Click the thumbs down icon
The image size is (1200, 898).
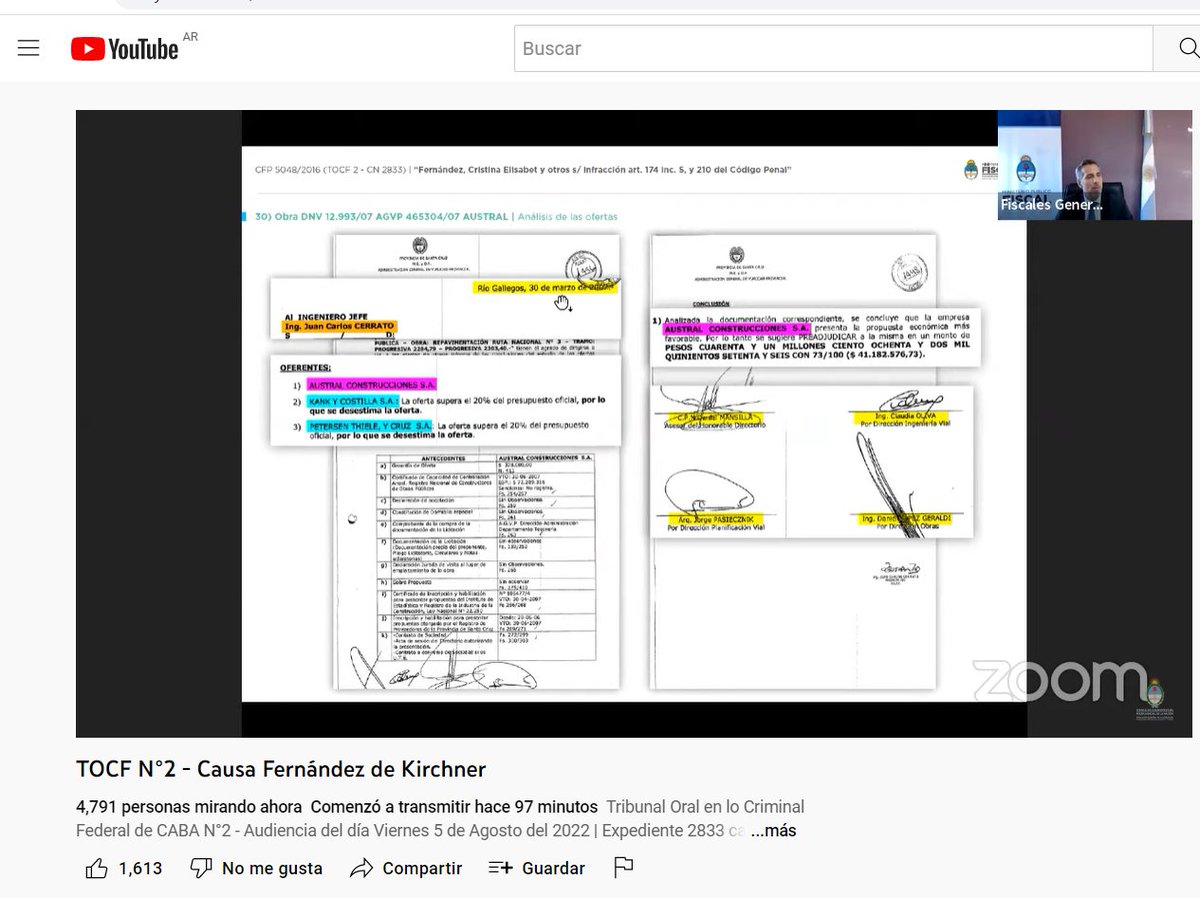pos(201,868)
